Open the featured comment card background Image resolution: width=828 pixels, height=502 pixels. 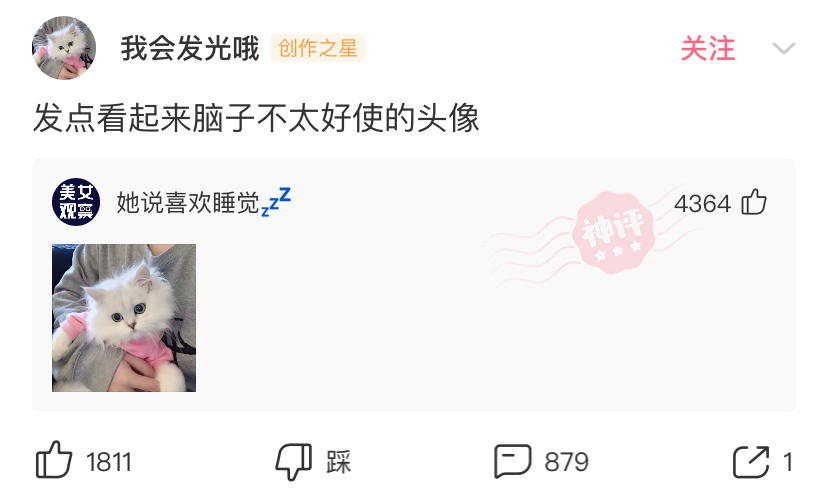[414, 285]
